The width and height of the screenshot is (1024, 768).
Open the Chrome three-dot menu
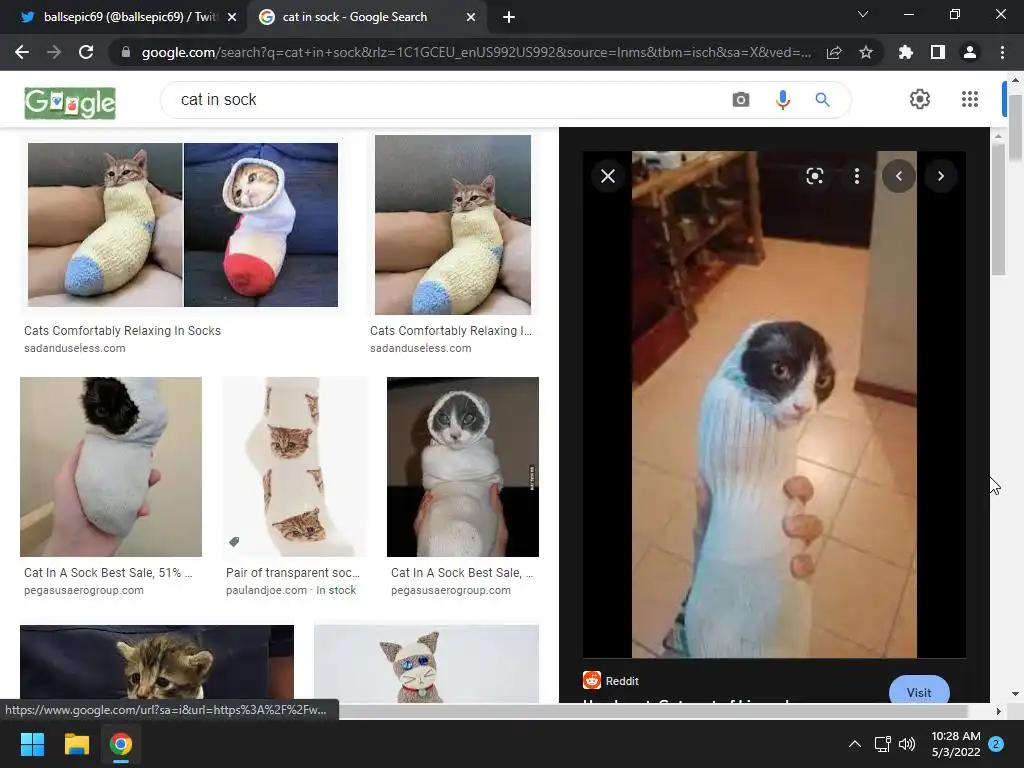pyautogui.click(x=1002, y=52)
